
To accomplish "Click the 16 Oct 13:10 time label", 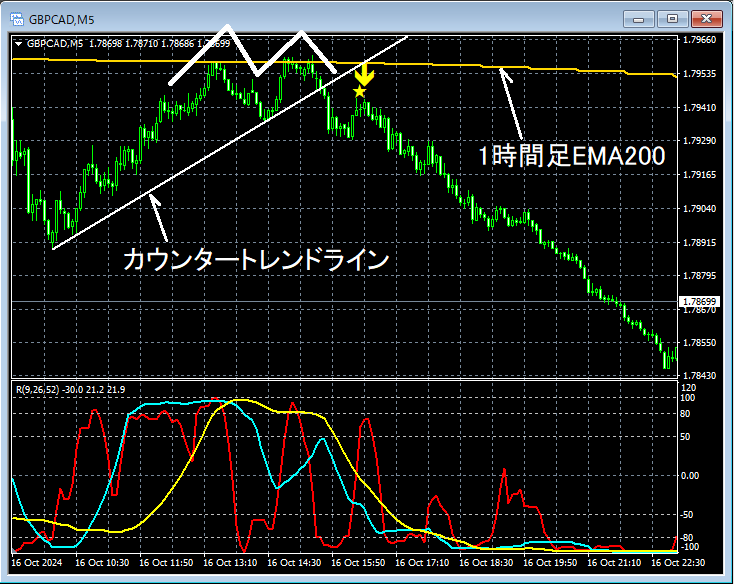I will tap(230, 563).
